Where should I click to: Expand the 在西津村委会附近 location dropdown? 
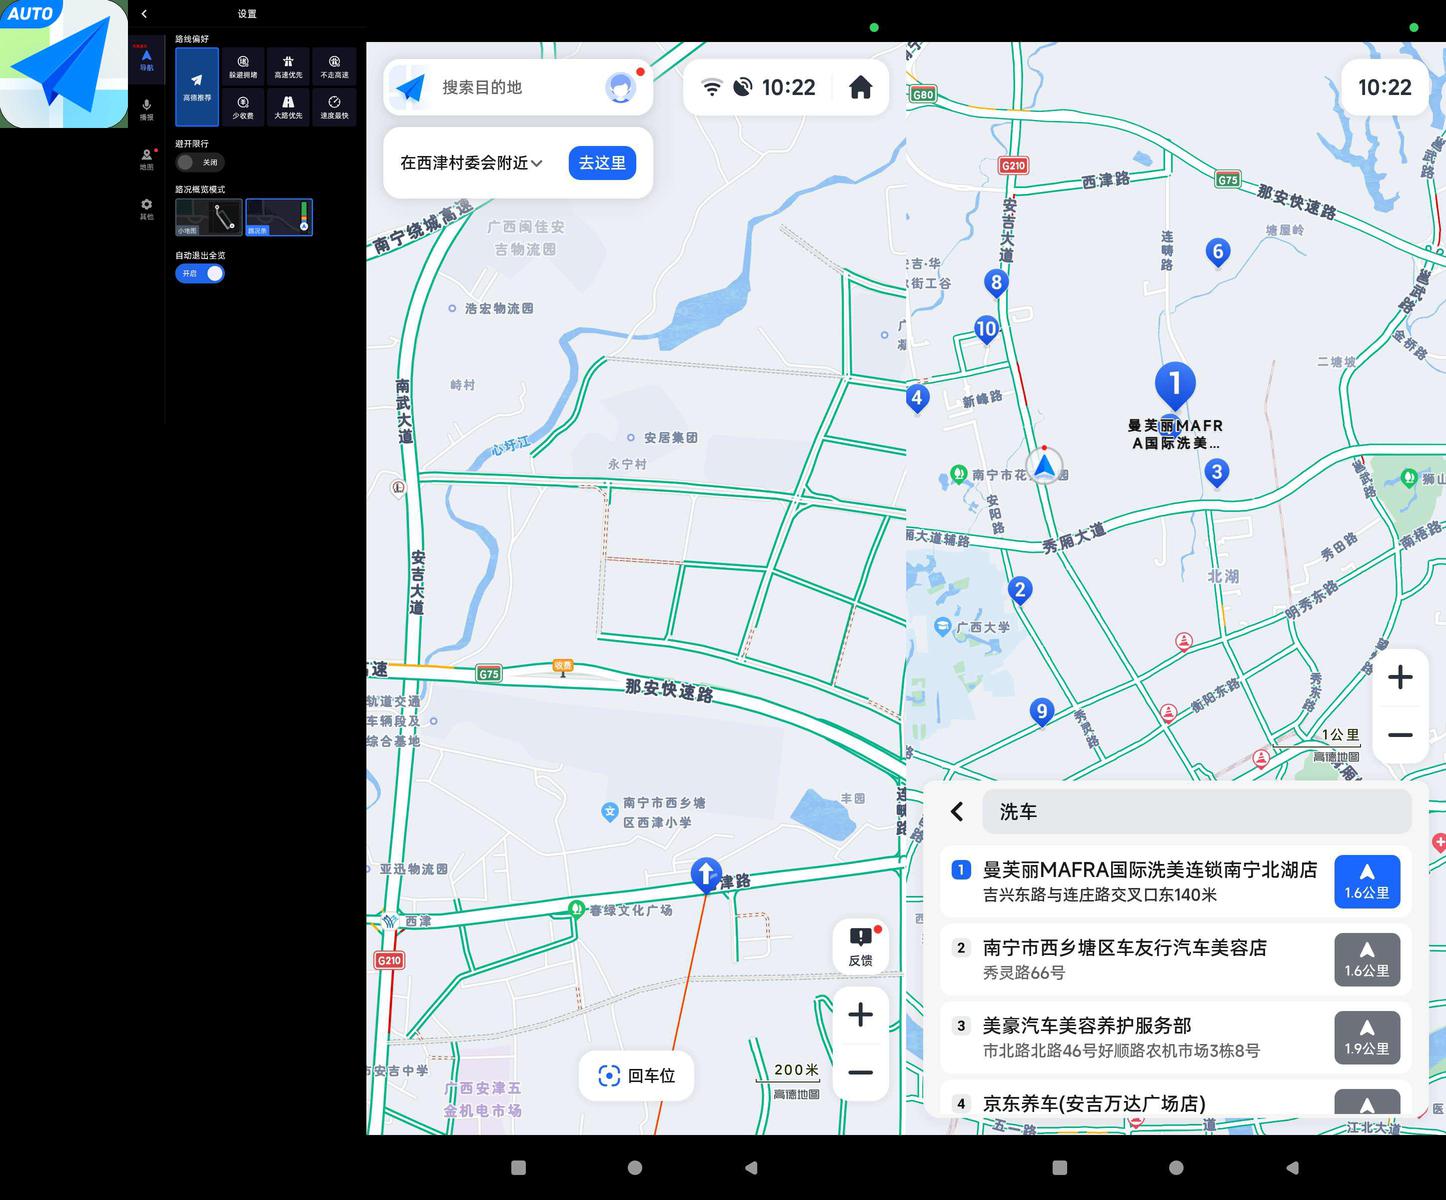coord(472,163)
